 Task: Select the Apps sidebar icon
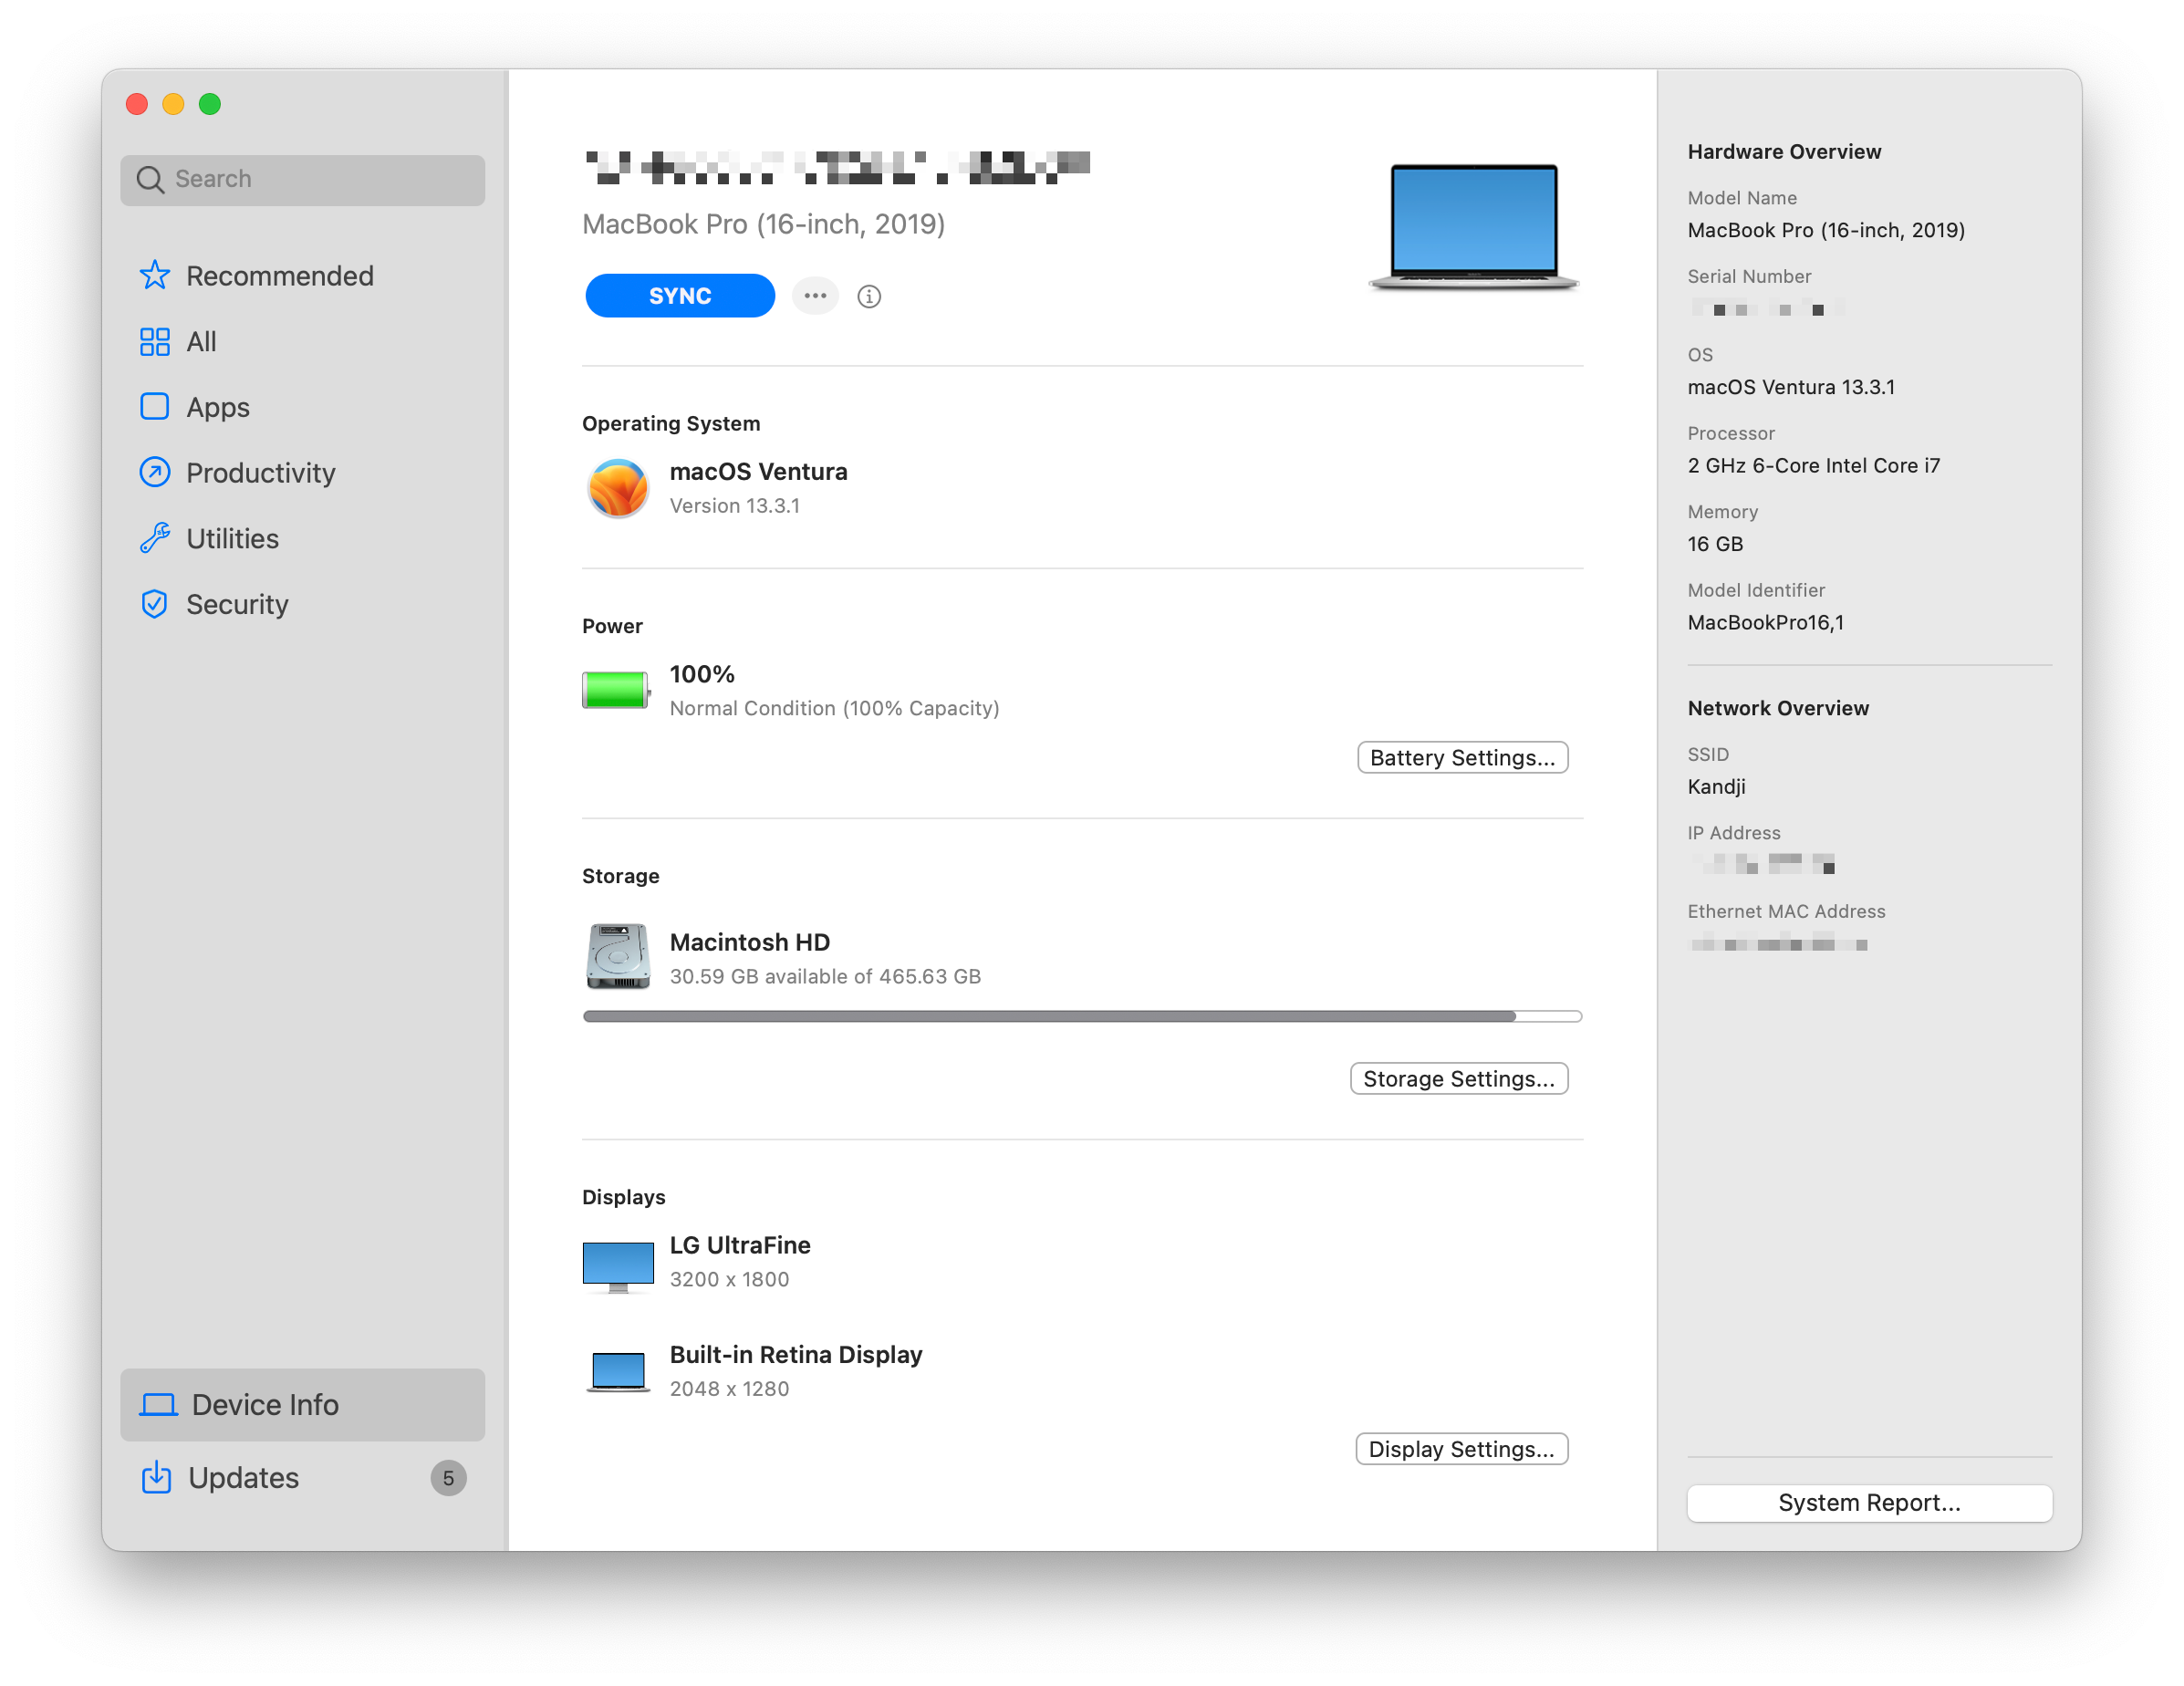[154, 407]
